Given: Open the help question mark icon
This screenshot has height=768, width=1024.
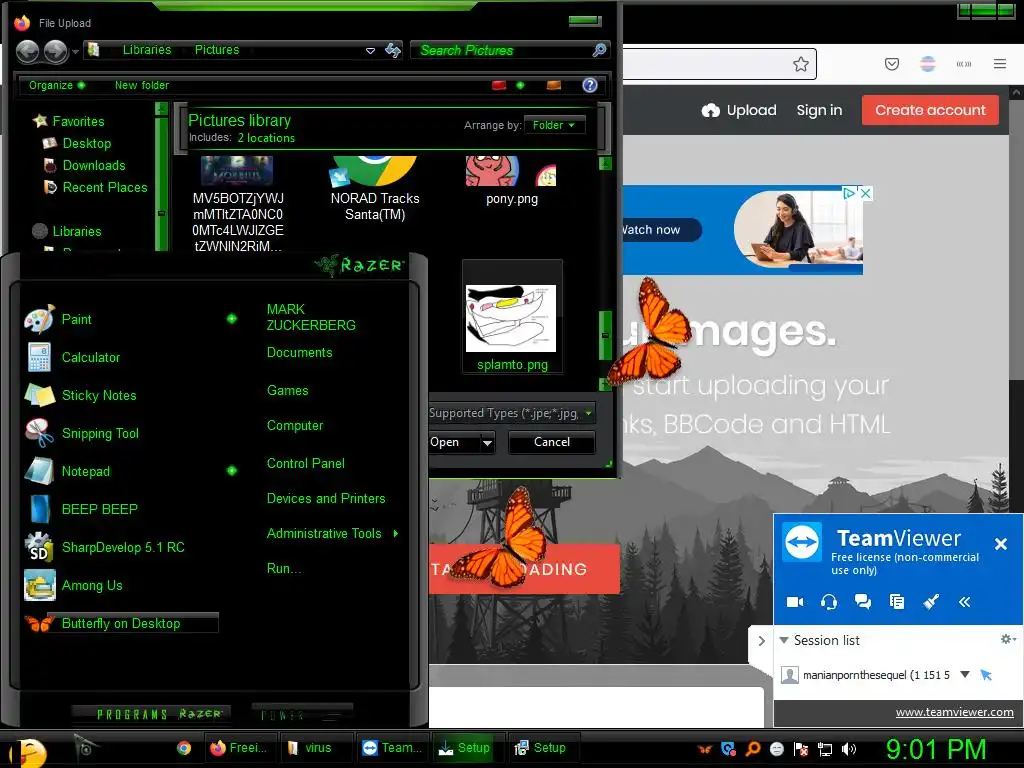Looking at the screenshot, I should 590,86.
